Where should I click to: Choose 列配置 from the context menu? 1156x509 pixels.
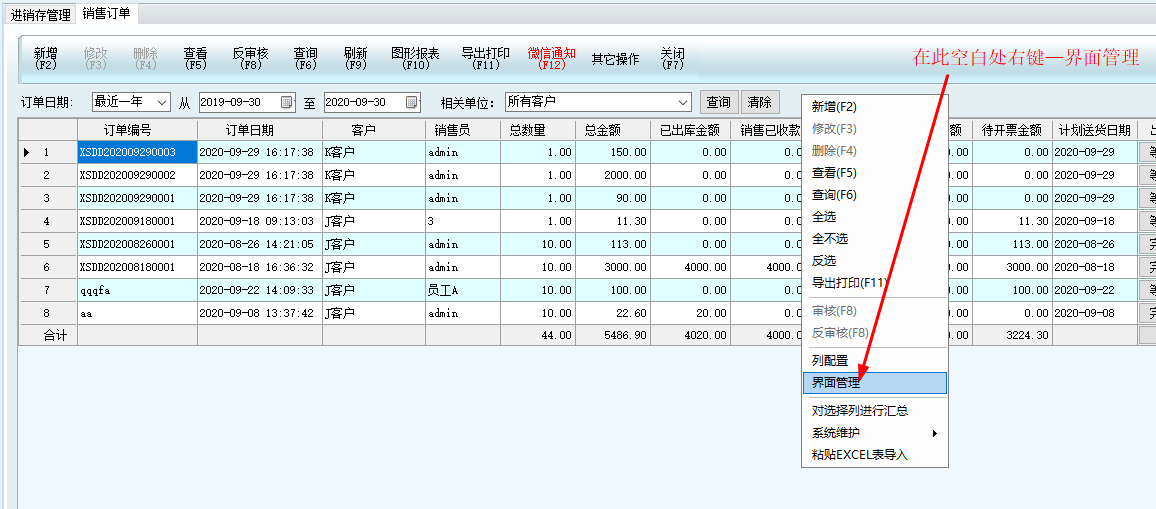tap(830, 360)
